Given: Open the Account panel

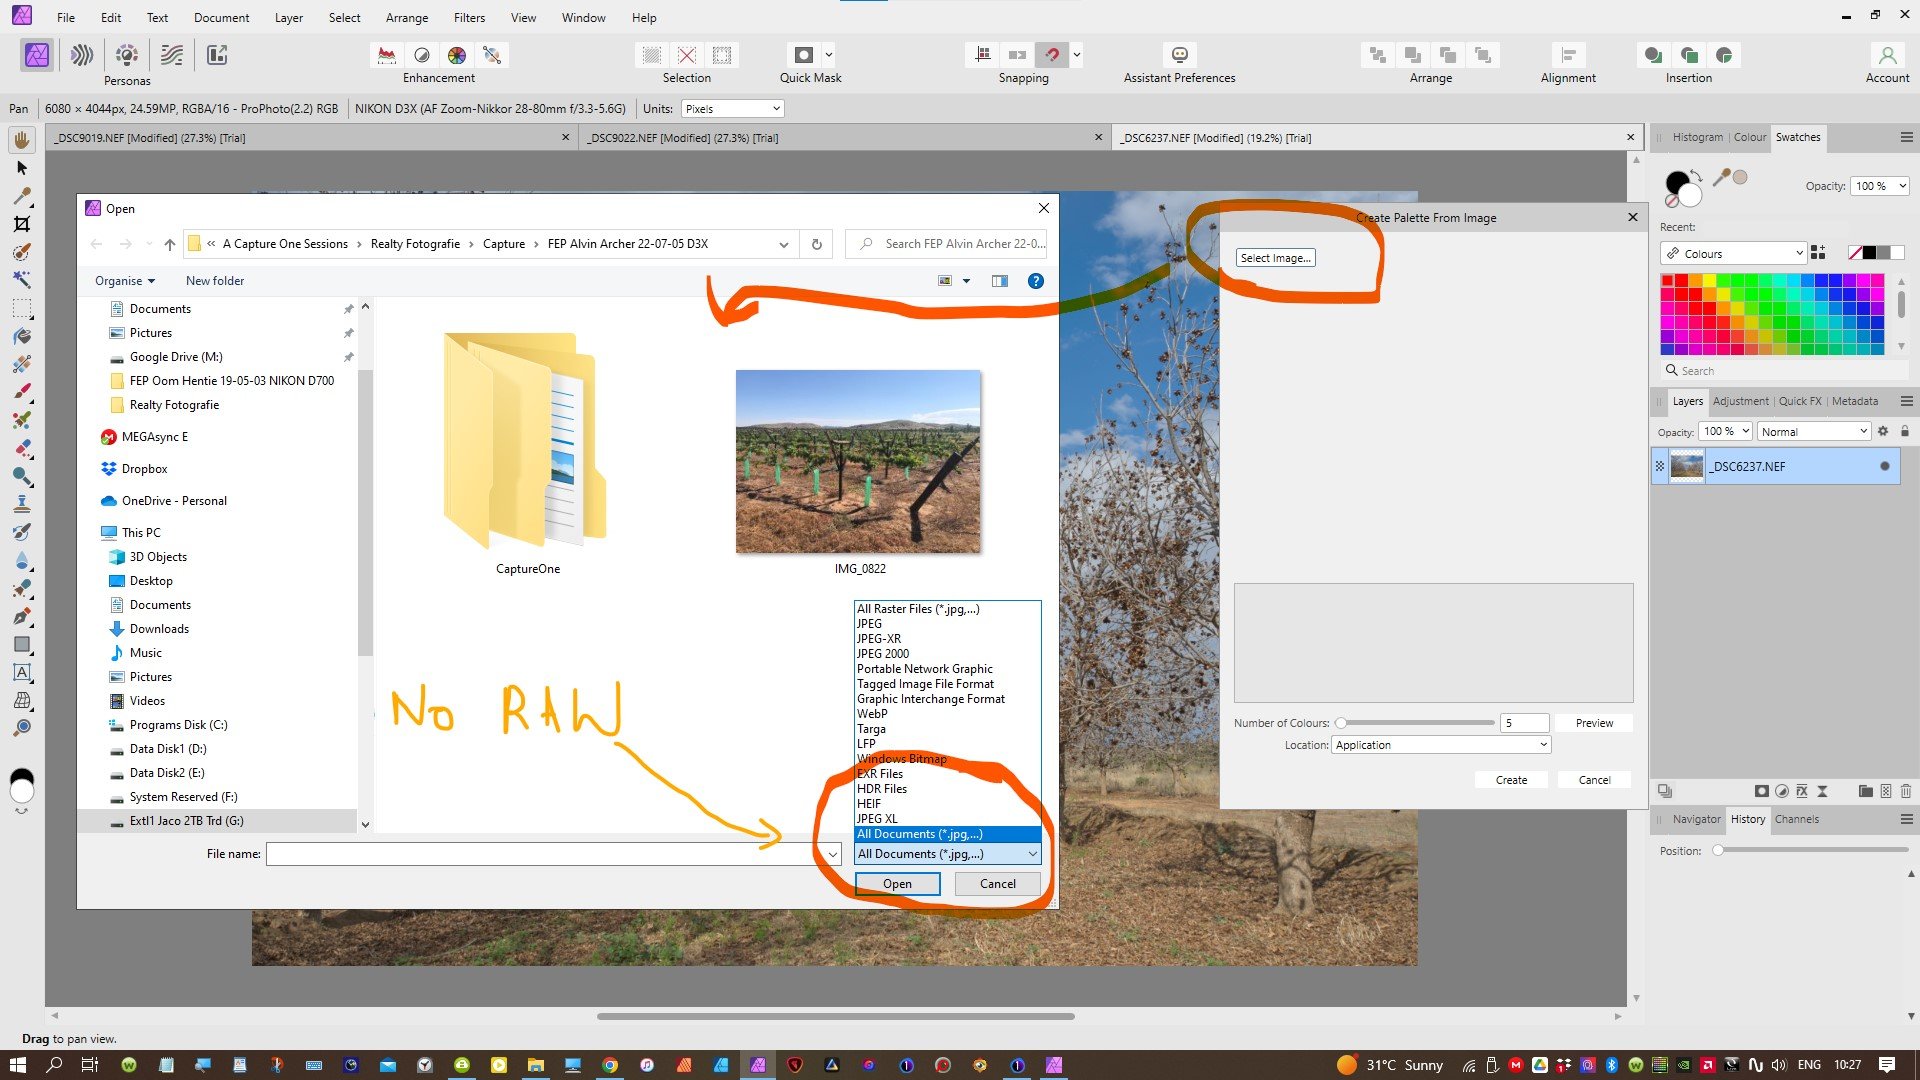Looking at the screenshot, I should click(x=1887, y=55).
